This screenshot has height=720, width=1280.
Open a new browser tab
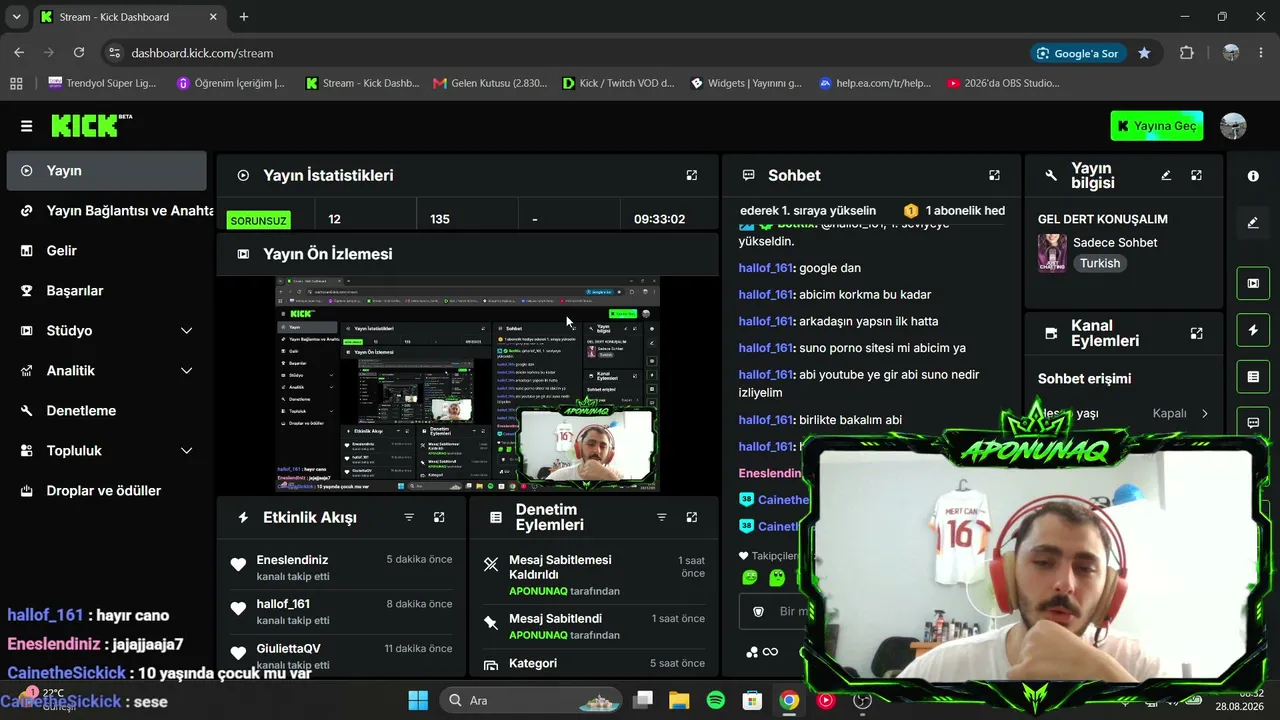[244, 17]
